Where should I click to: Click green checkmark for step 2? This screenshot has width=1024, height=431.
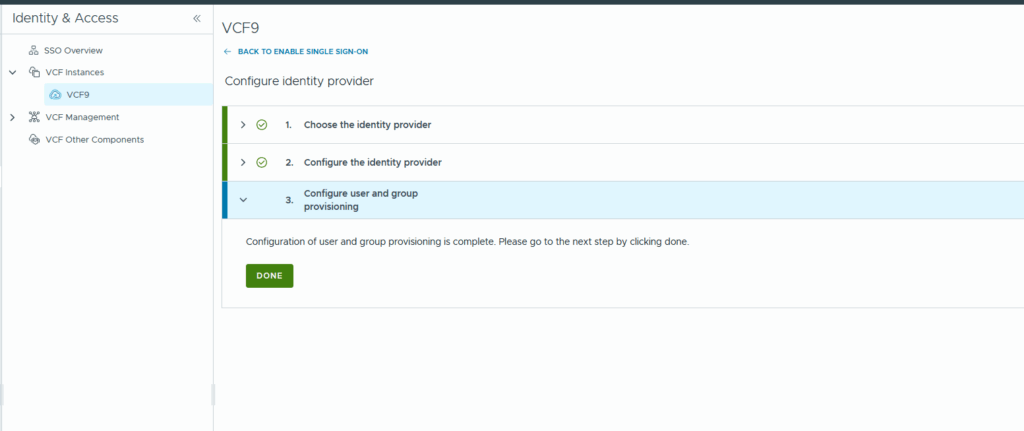pyautogui.click(x=262, y=162)
